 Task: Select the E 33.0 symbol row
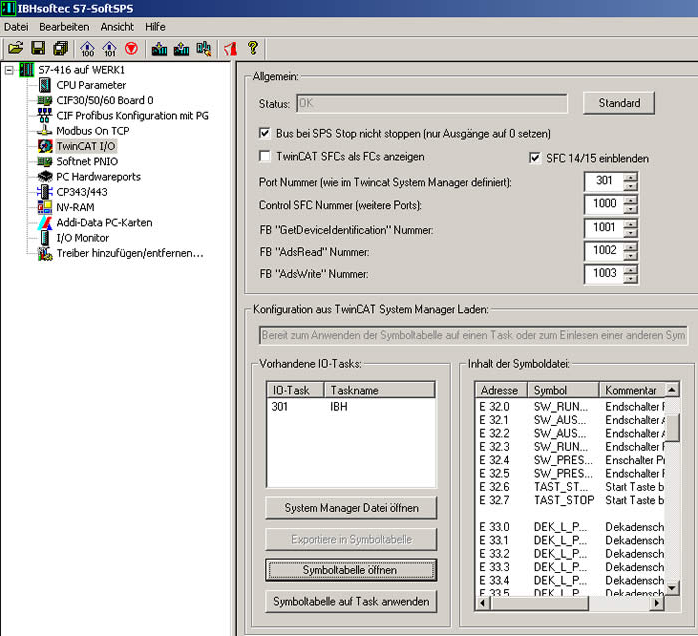click(x=571, y=527)
